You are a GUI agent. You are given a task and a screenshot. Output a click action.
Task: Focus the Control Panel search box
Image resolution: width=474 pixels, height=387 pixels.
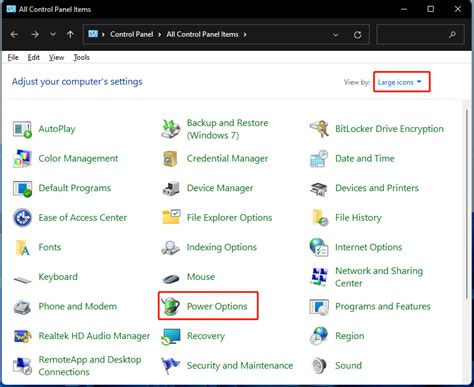click(x=420, y=34)
